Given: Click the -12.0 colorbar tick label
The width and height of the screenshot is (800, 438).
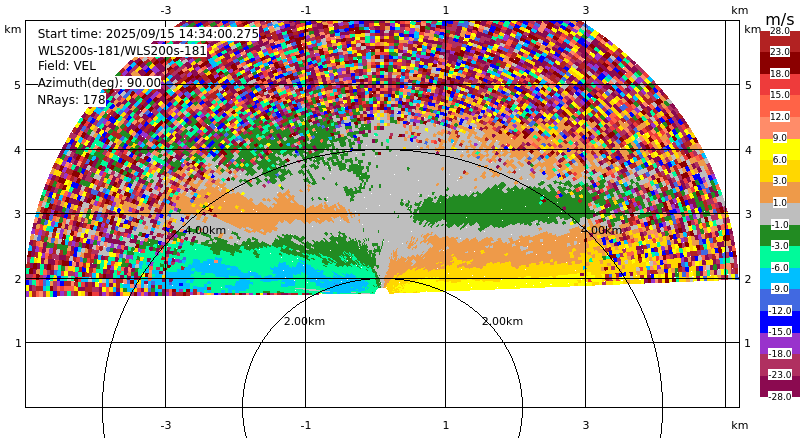Looking at the screenshot, I should (780, 310).
